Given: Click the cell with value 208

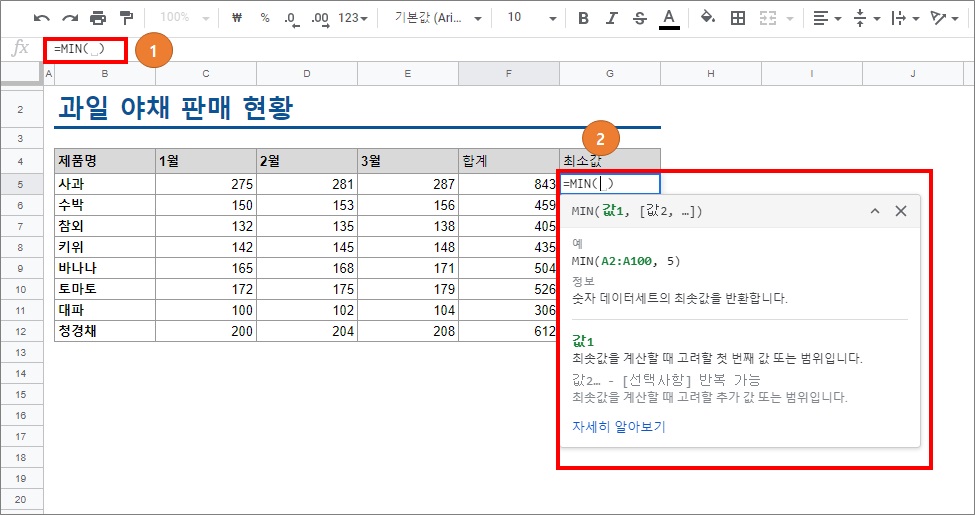Looking at the screenshot, I should (x=408, y=332).
